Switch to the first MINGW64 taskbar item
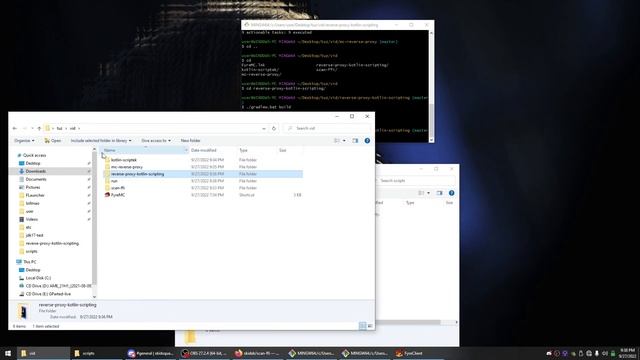 [x=311, y=353]
